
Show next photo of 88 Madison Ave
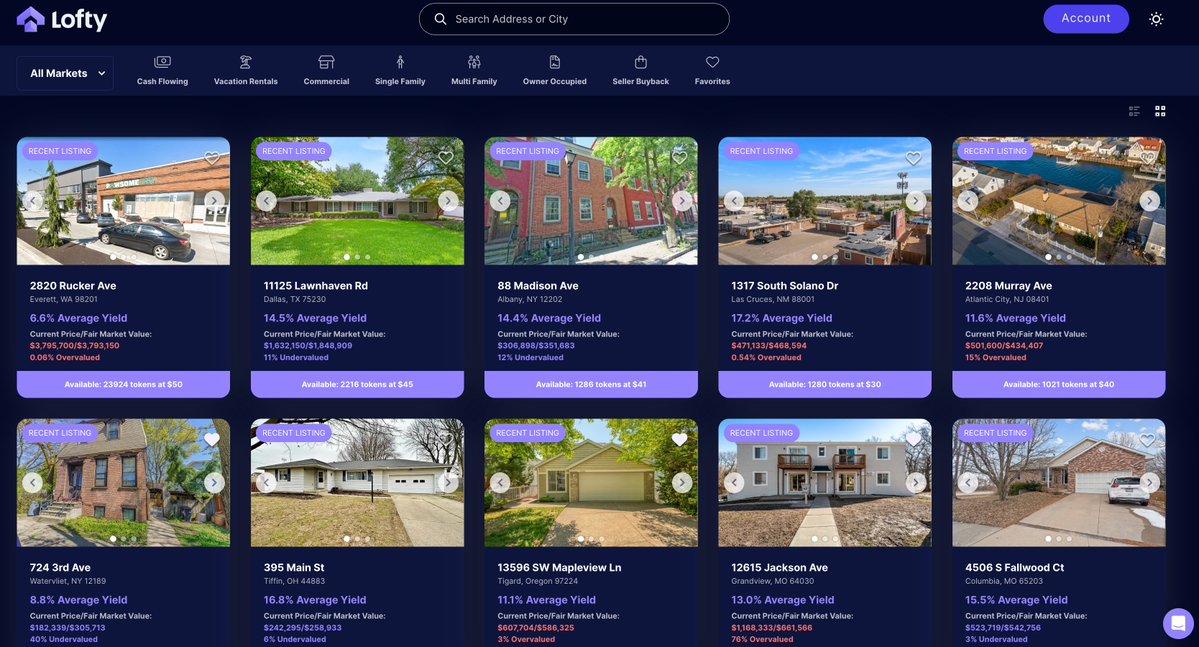click(x=682, y=200)
